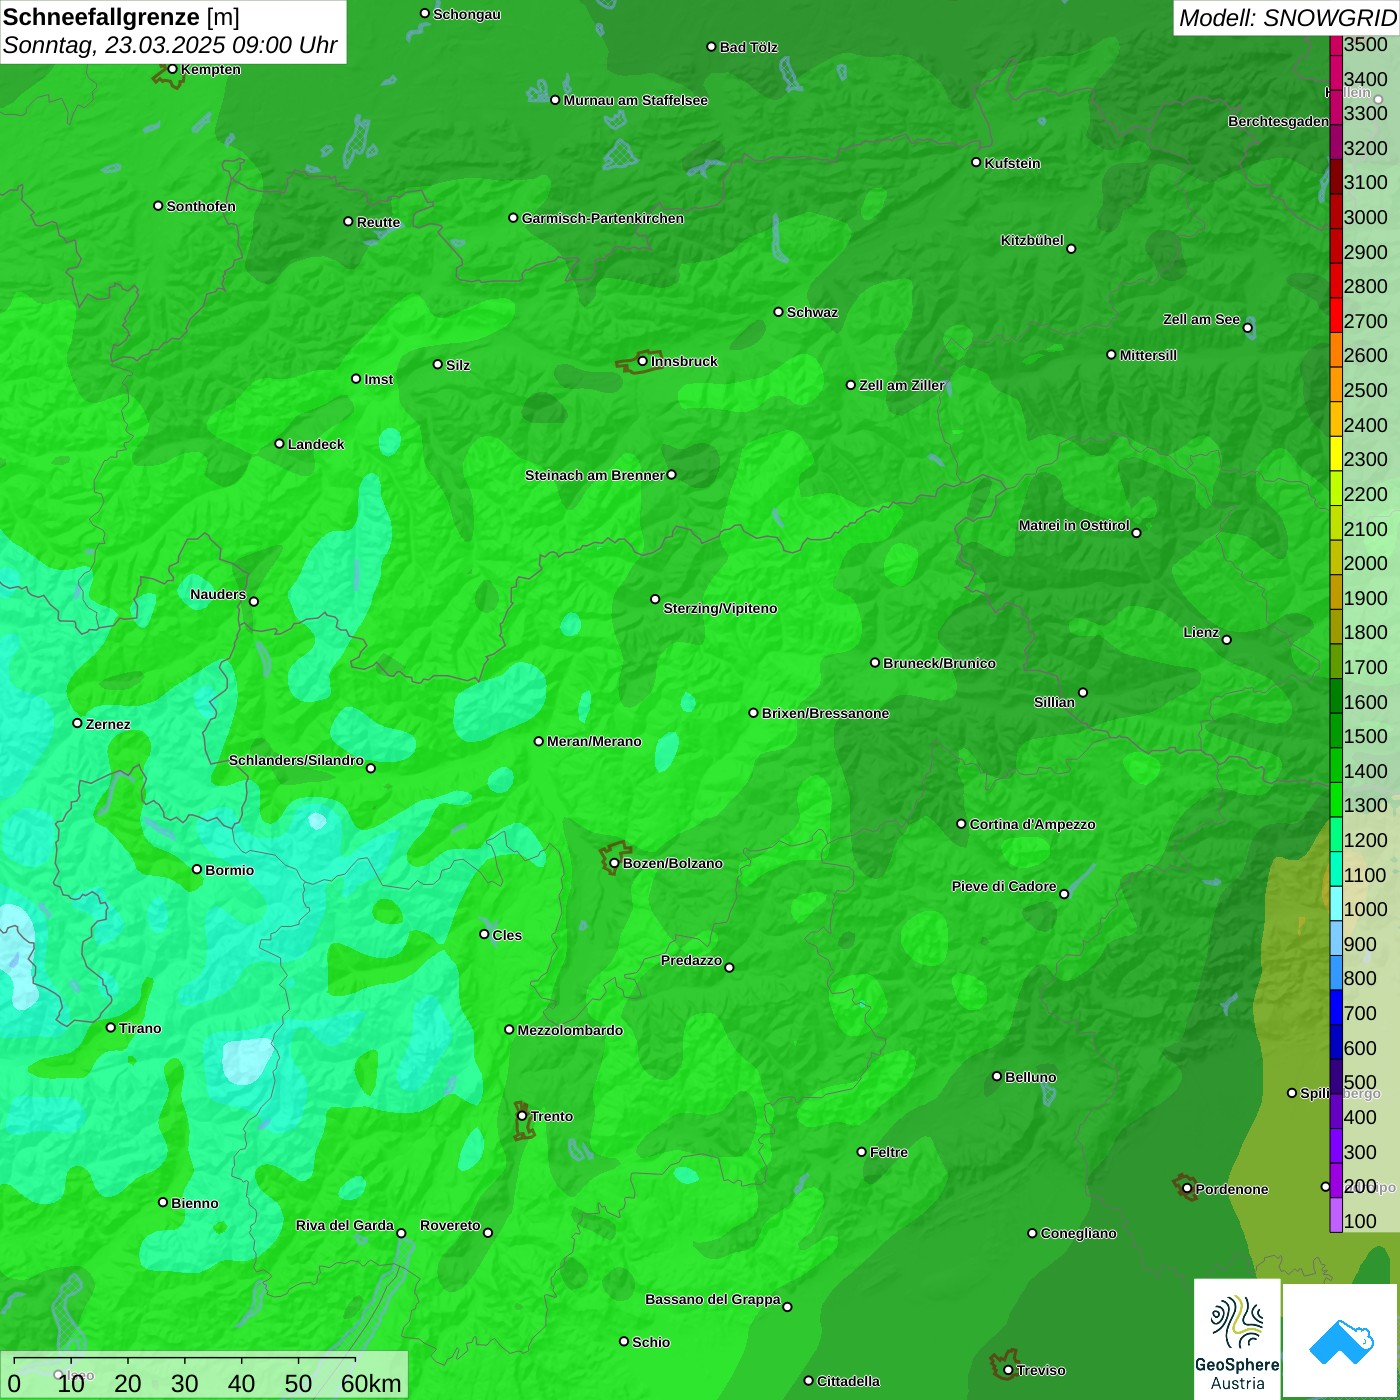The height and width of the screenshot is (1400, 1400).
Task: Click the Modell: SNOWGRID label
Action: (1287, 17)
